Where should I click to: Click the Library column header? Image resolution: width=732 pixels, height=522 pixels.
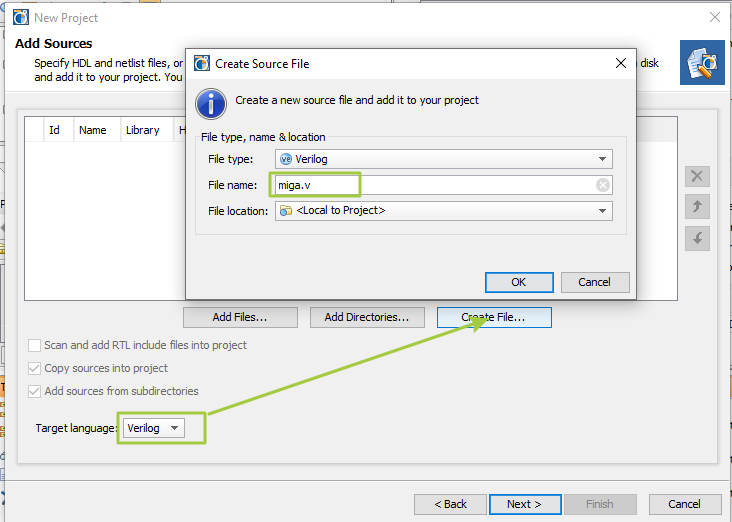tap(147, 130)
